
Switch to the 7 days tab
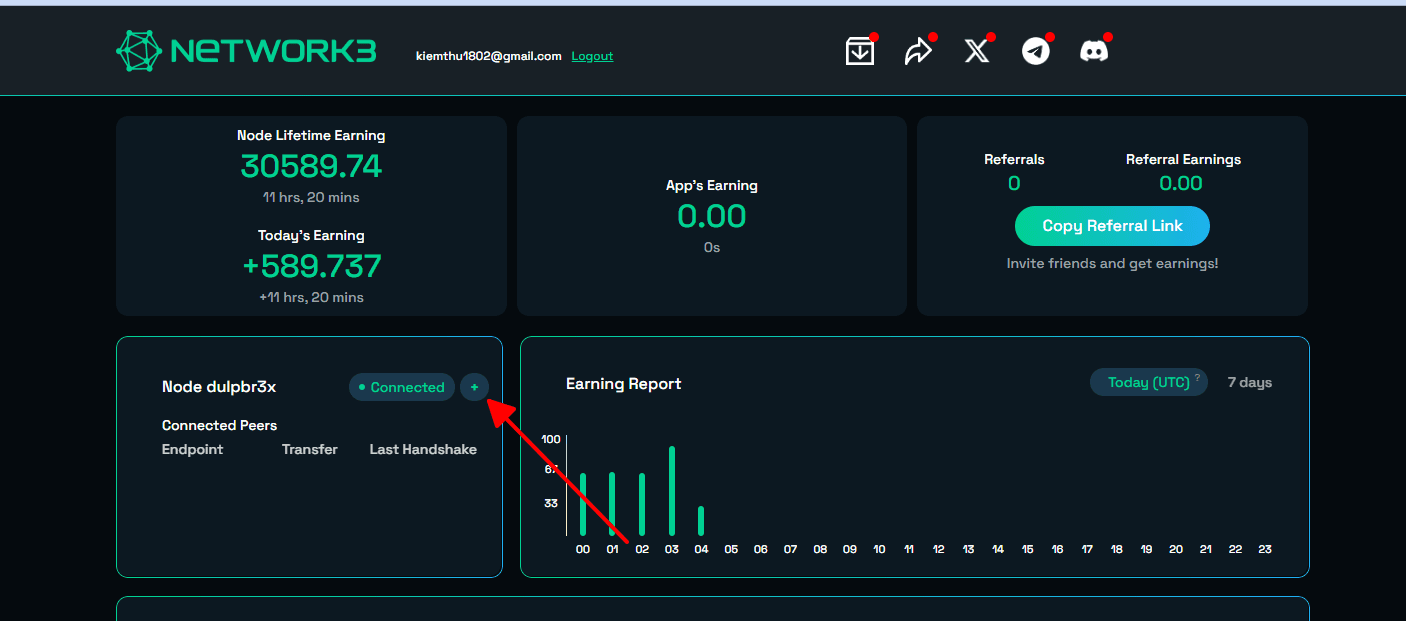[x=1250, y=382]
